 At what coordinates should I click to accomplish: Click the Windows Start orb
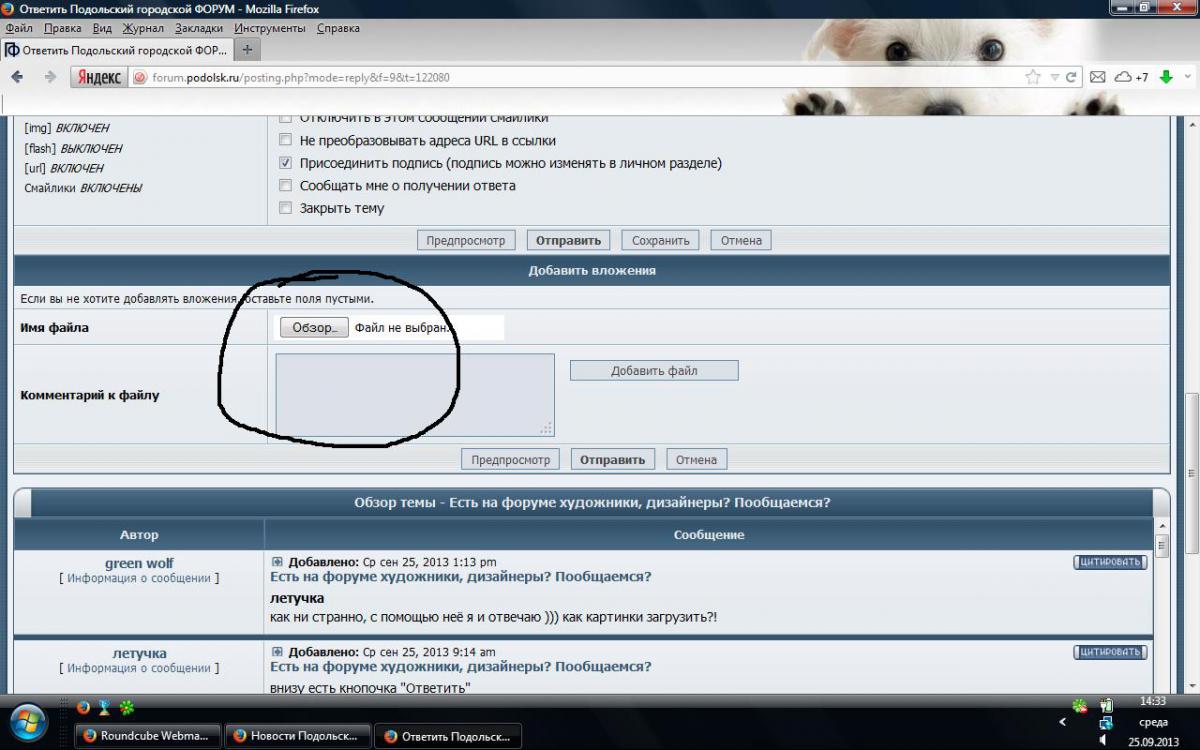coord(28,722)
